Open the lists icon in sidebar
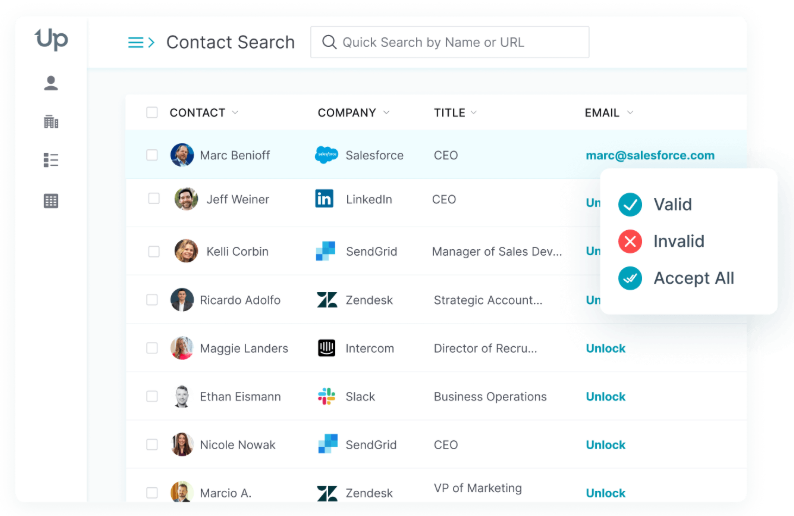Screen dimensions: 794x516 [x=51, y=160]
